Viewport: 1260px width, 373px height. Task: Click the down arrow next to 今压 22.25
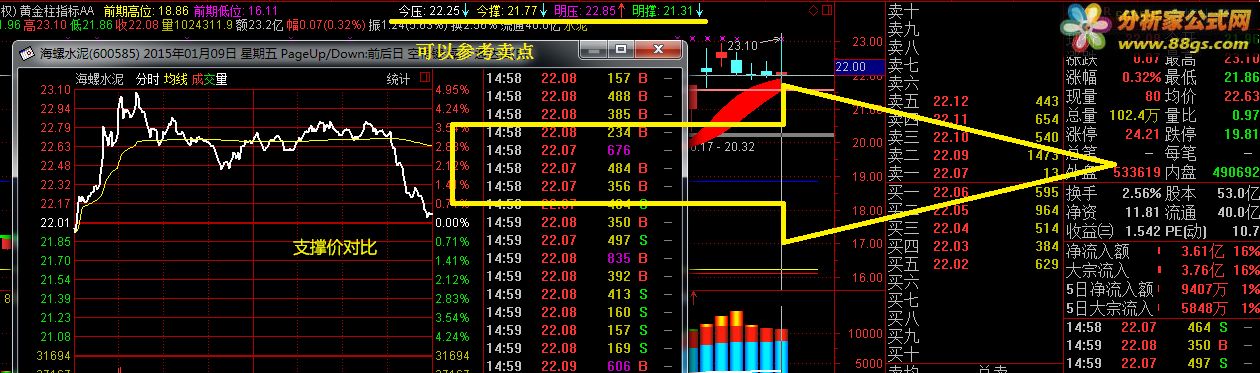click(465, 9)
